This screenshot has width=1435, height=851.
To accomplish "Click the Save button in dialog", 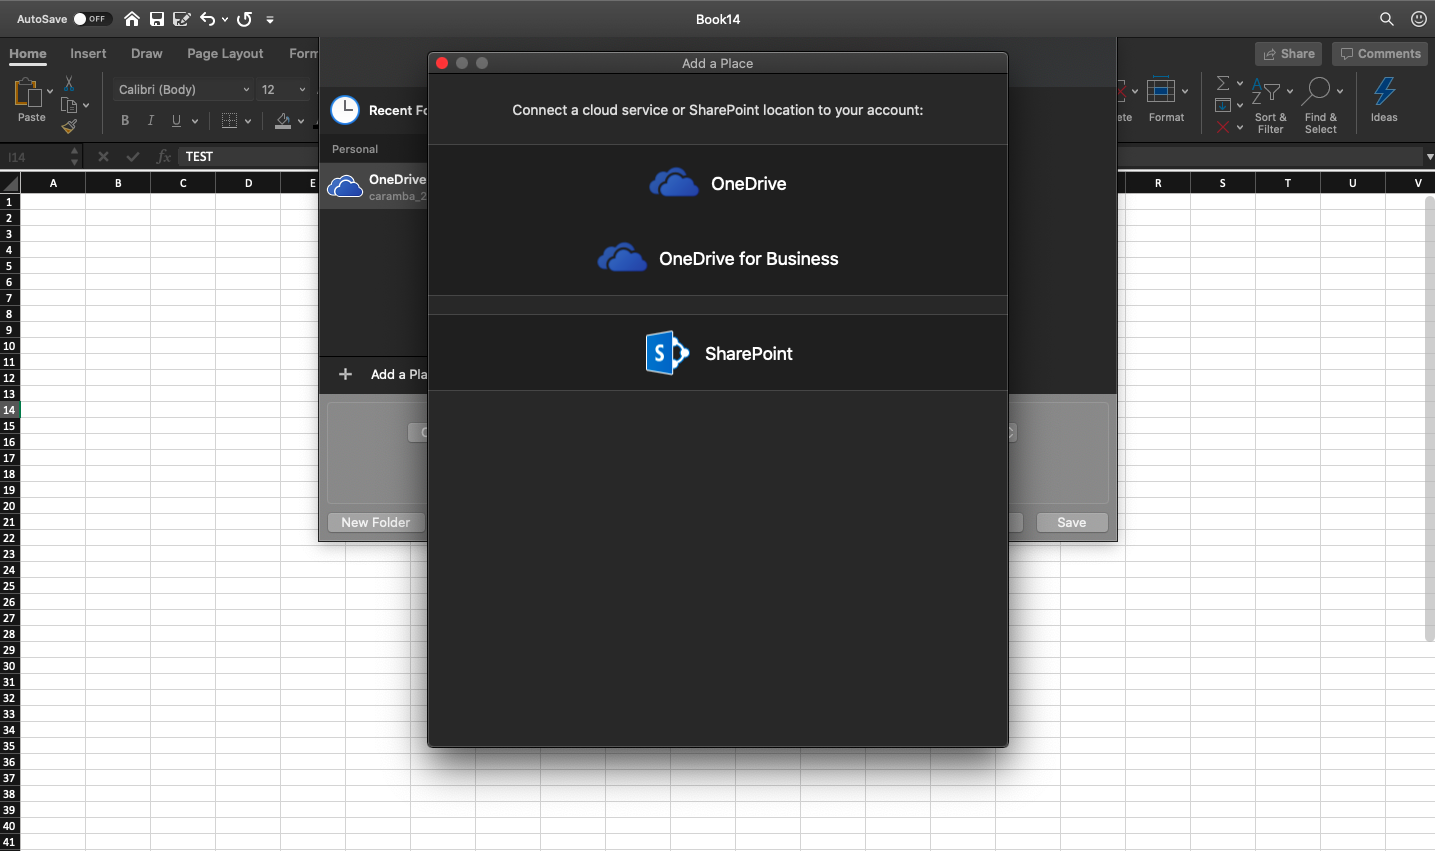I will (1072, 522).
